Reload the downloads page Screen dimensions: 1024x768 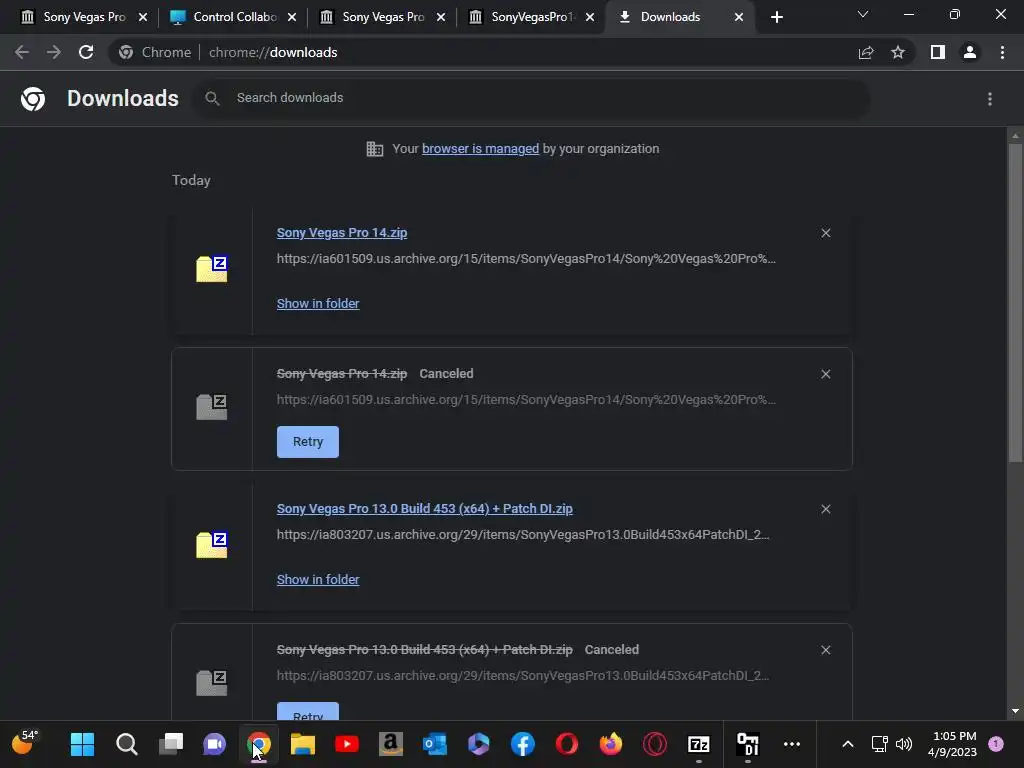pyautogui.click(x=86, y=52)
